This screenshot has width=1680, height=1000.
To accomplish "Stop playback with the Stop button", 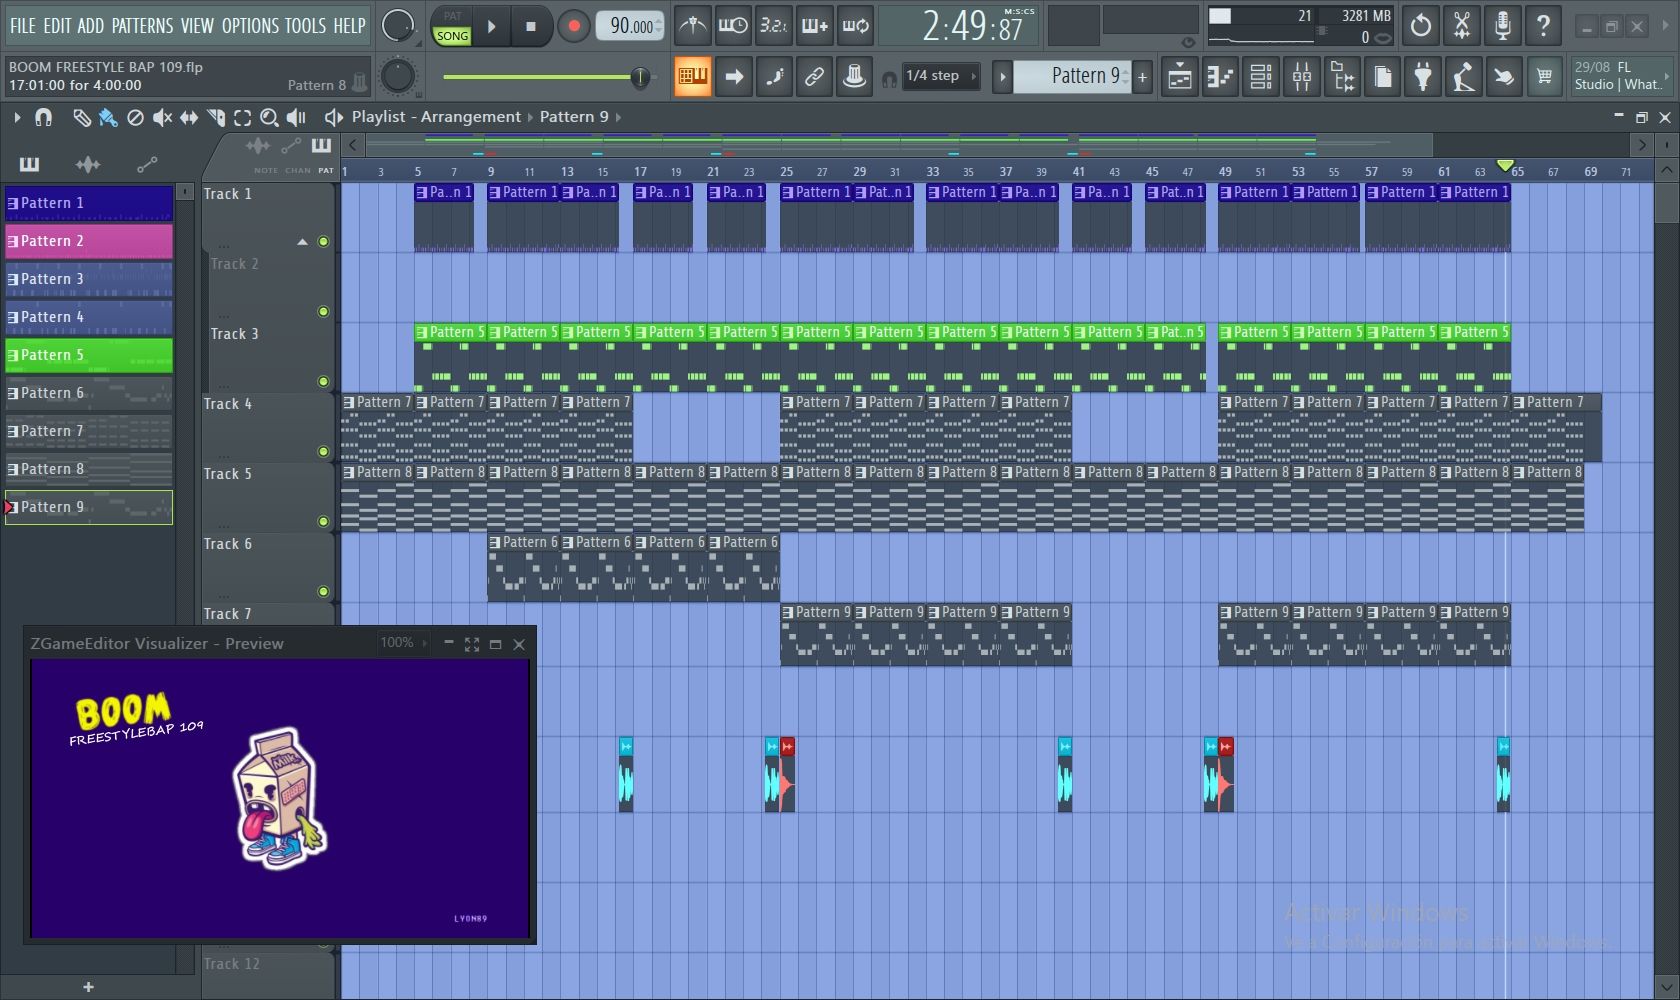I will point(531,27).
